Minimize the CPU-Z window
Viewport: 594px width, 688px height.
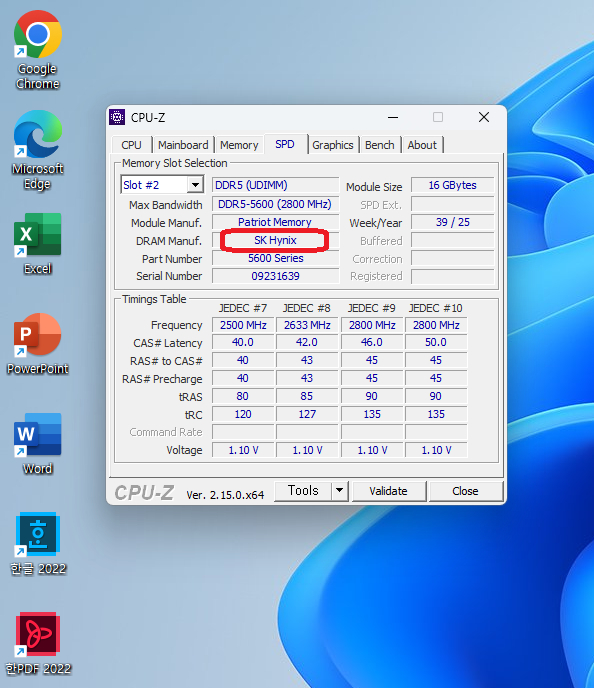click(393, 117)
